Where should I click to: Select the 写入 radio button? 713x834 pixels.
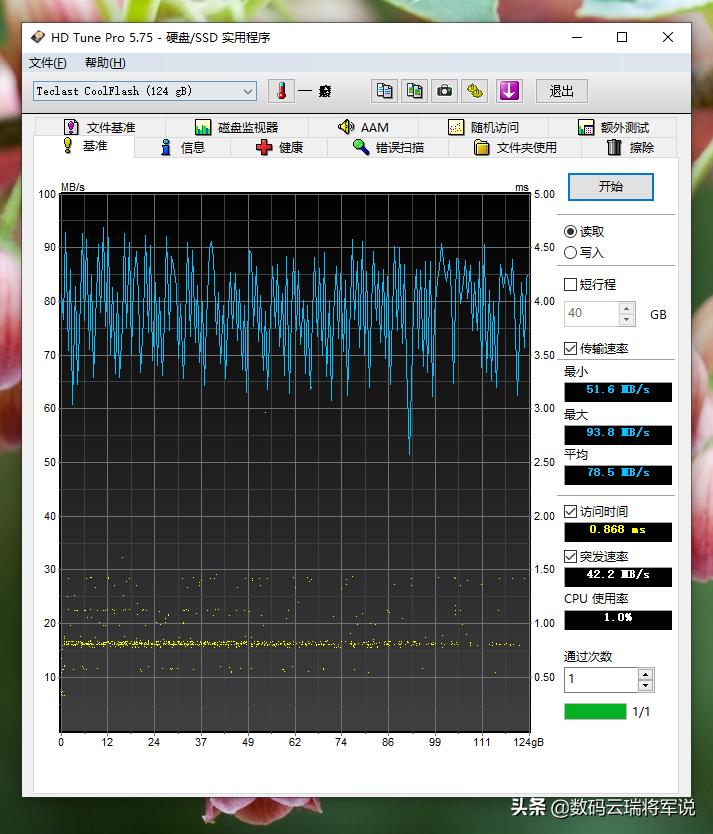tap(571, 253)
